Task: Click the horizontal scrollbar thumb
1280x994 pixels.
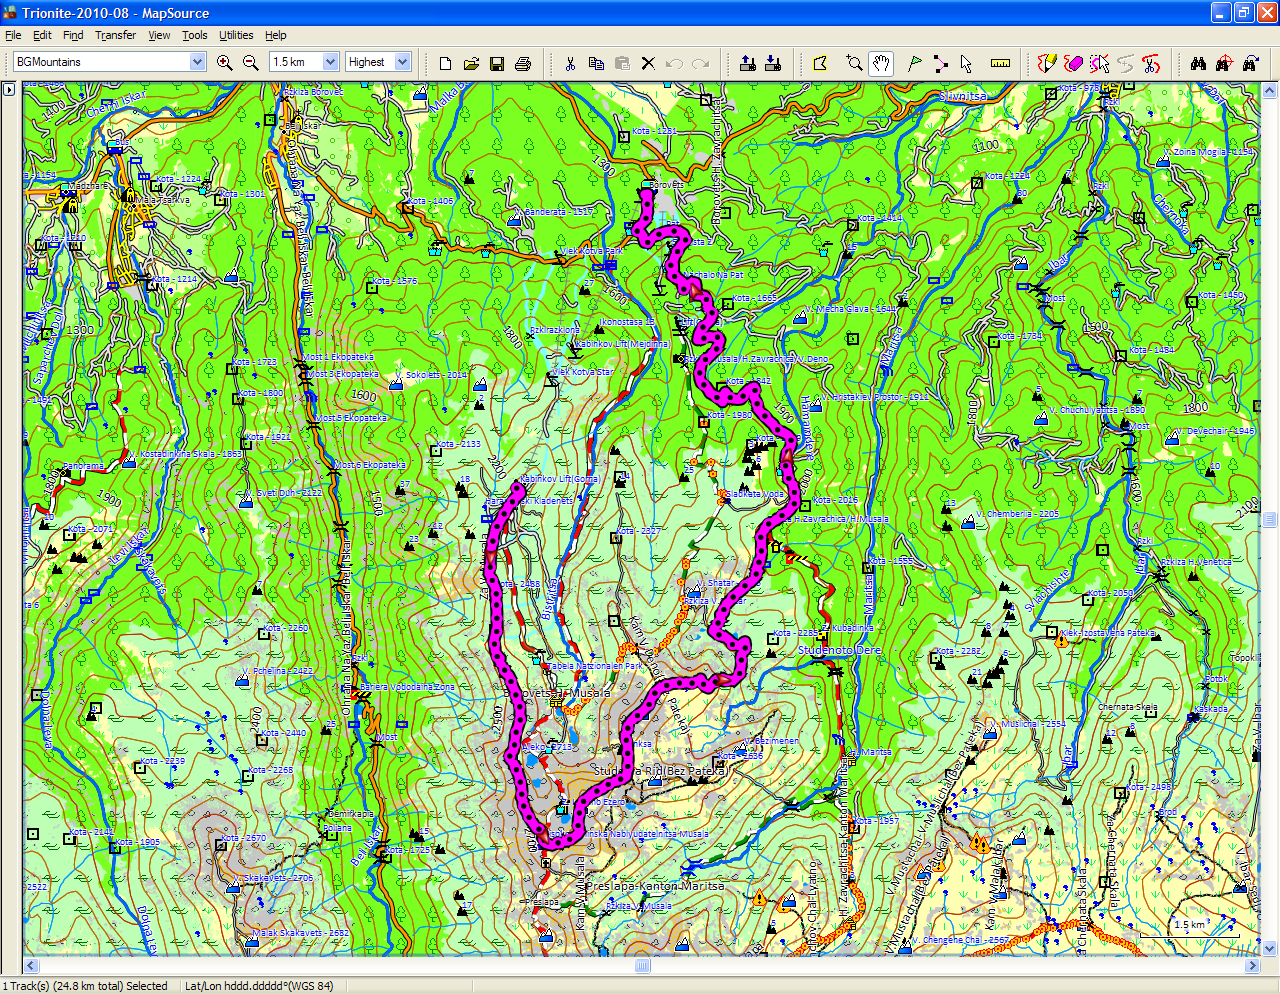Action: (x=642, y=966)
